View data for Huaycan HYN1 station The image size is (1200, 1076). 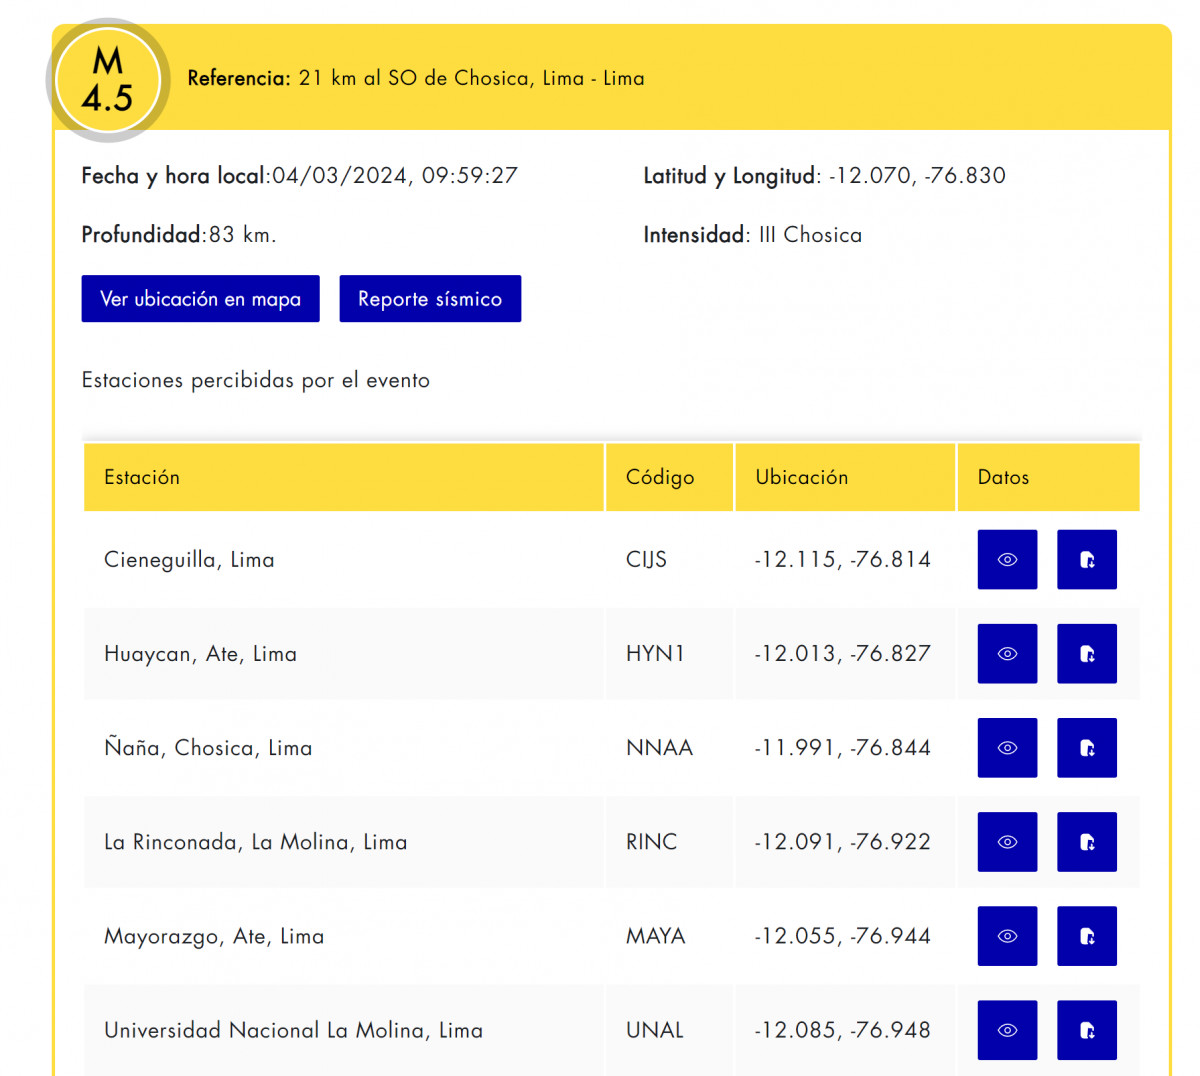[1007, 653]
